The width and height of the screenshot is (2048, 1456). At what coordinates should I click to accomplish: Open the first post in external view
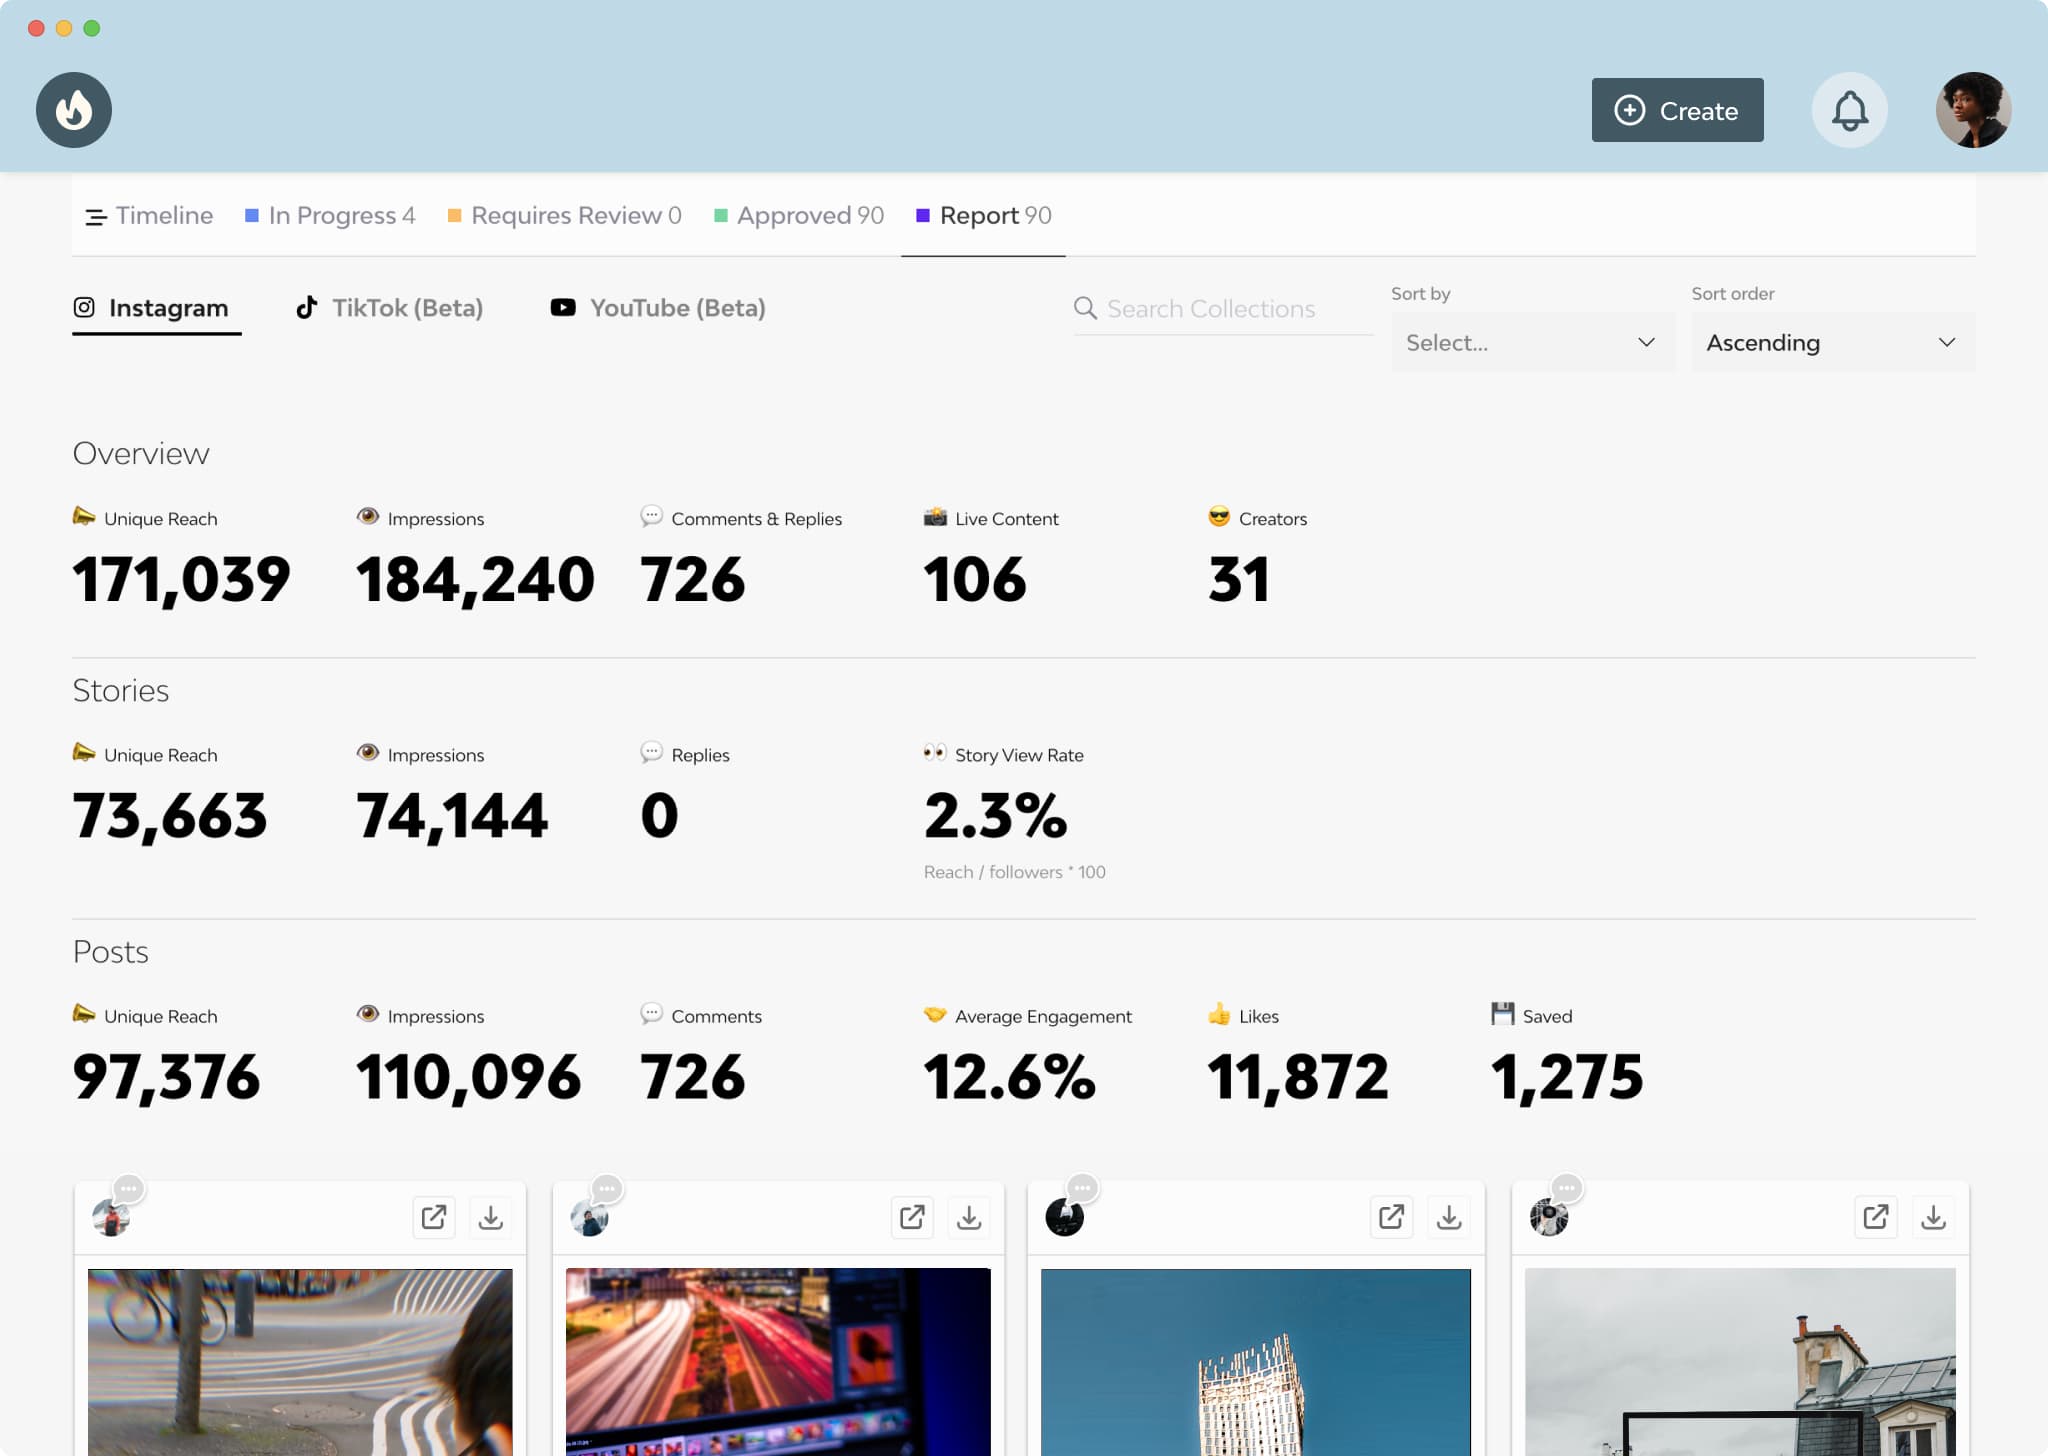[434, 1217]
